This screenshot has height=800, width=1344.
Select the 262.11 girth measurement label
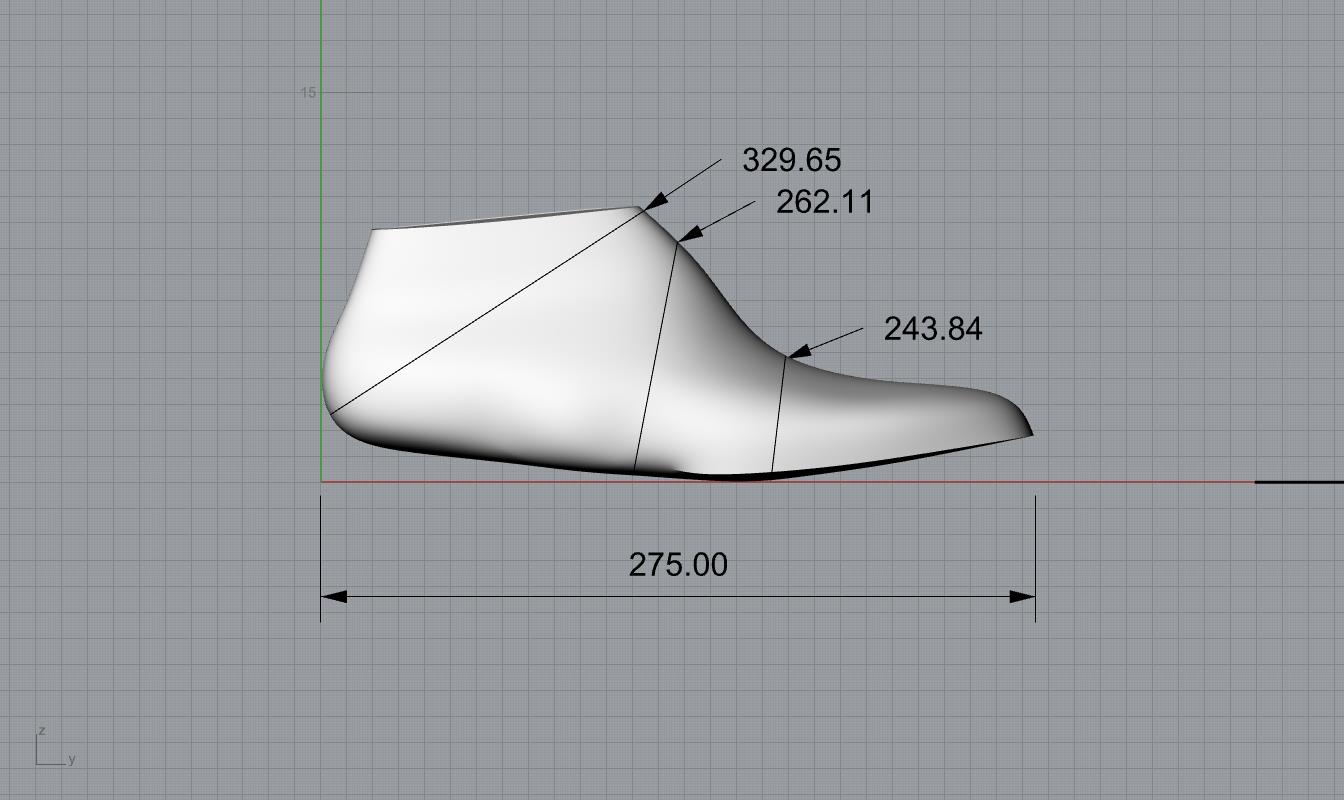coord(824,202)
